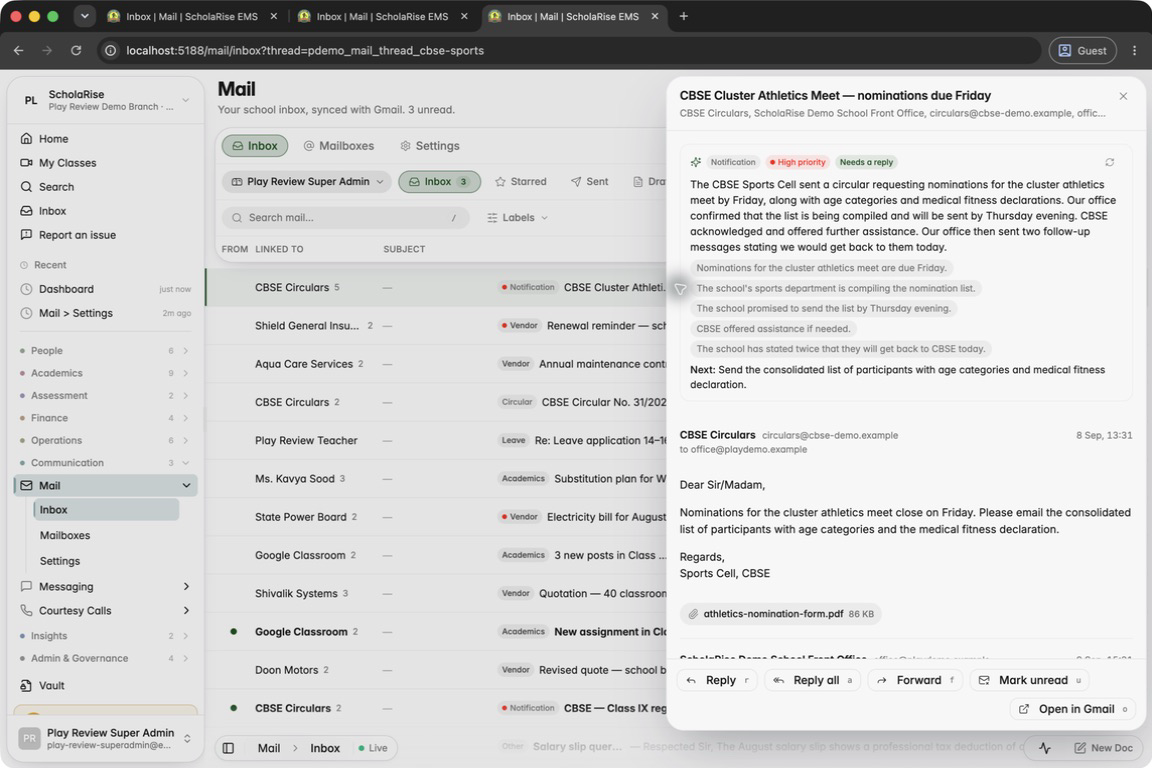
Task: Click the AI sparkle icon in the summary card
Action: click(x=695, y=162)
